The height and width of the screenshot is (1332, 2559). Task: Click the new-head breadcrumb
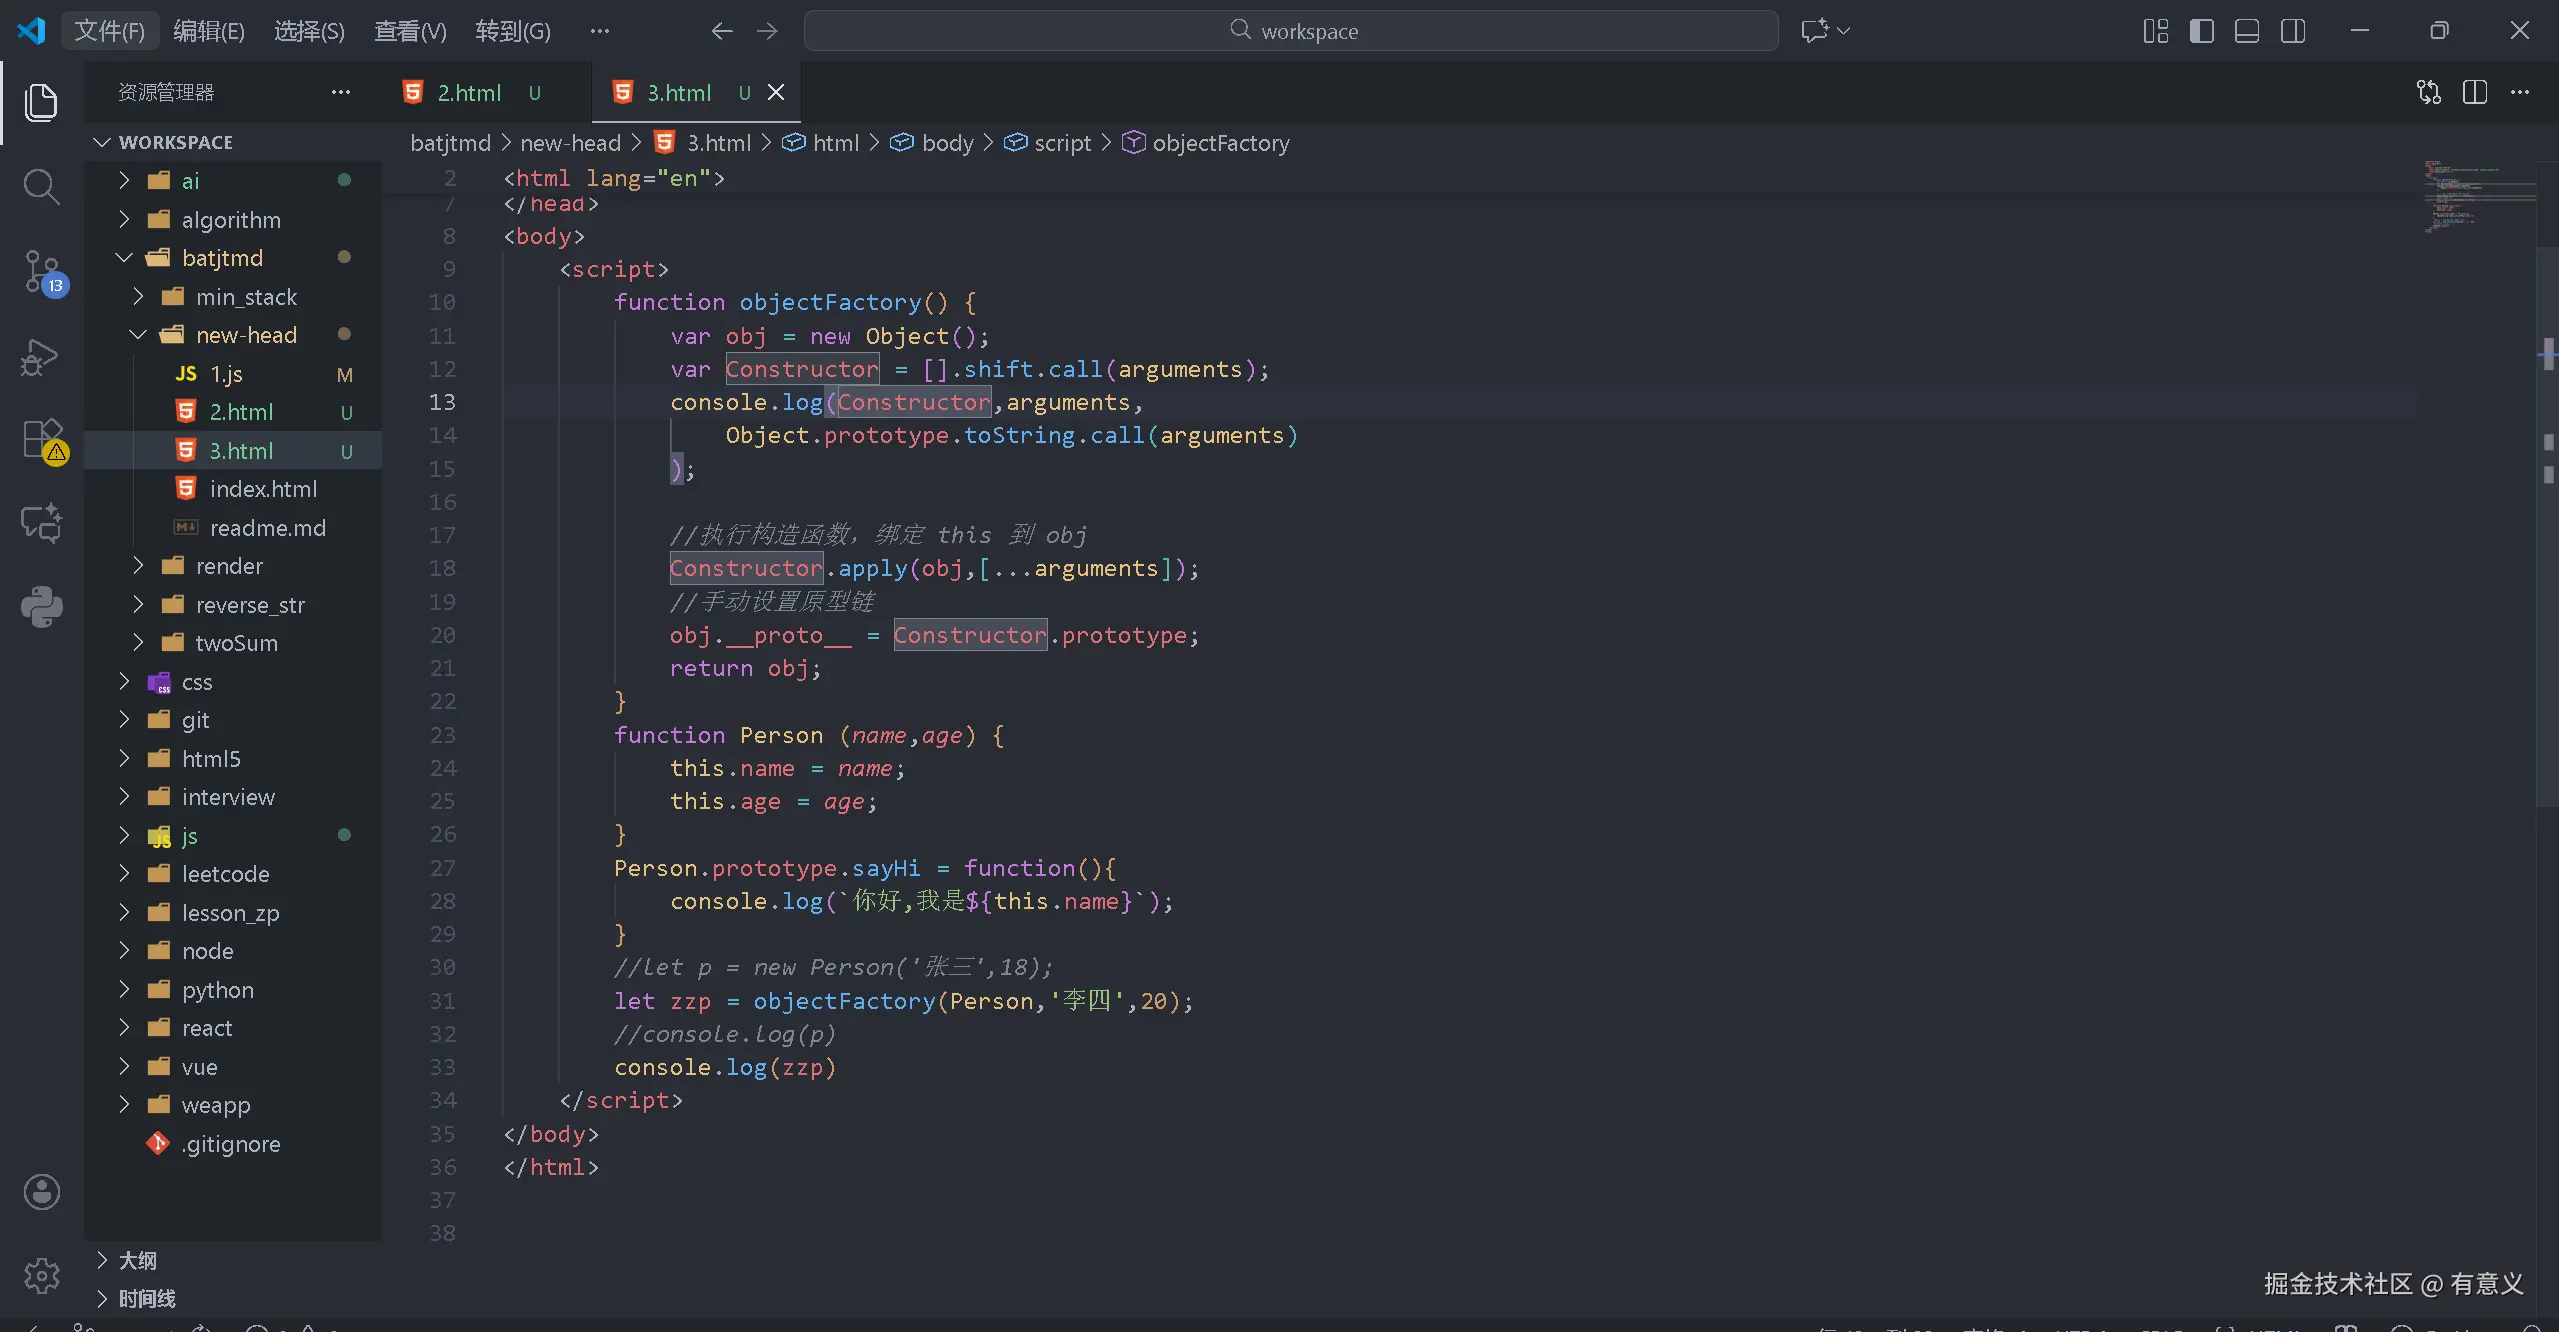click(x=570, y=143)
